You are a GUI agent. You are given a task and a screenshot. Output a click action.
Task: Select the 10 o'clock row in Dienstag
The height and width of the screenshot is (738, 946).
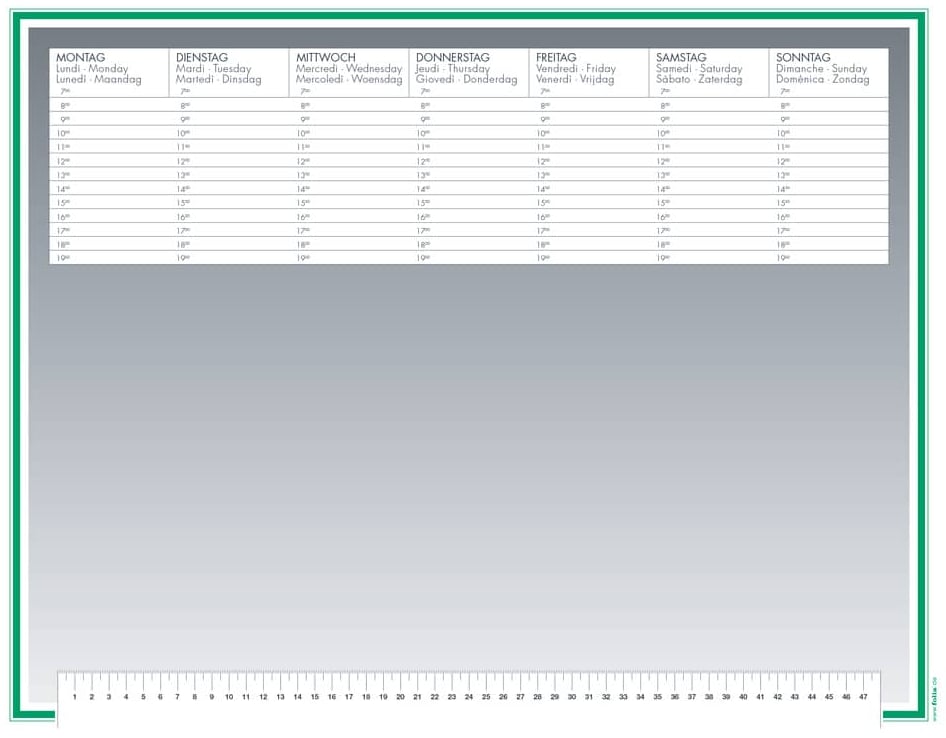pos(228,133)
